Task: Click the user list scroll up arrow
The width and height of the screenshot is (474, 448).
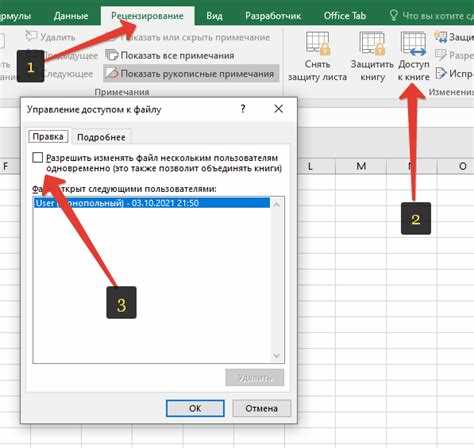Action: [276, 204]
